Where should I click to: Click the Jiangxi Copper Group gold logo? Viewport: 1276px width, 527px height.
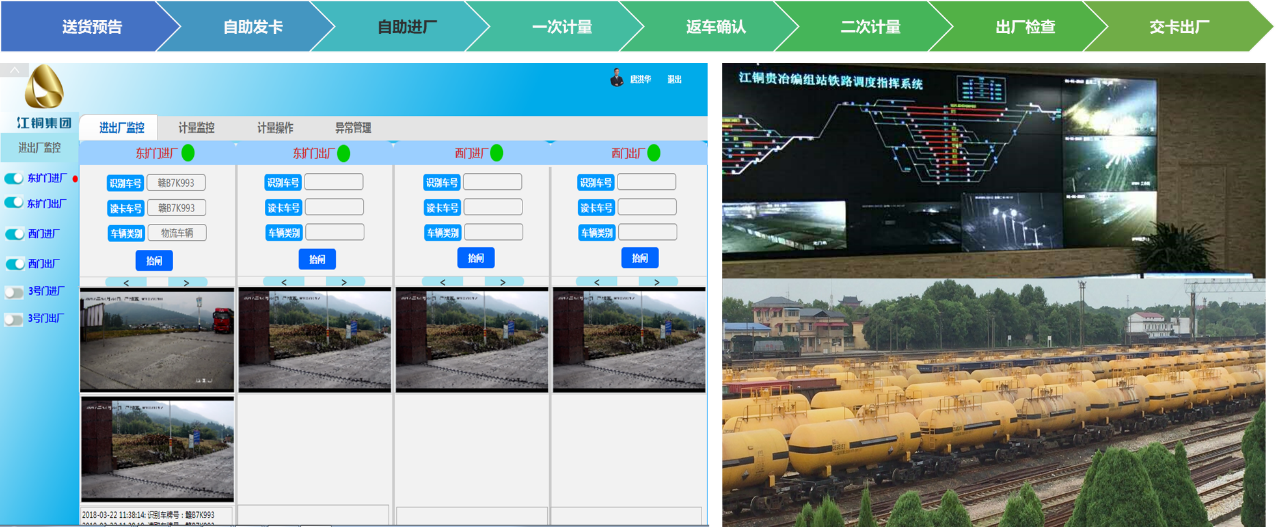44,90
